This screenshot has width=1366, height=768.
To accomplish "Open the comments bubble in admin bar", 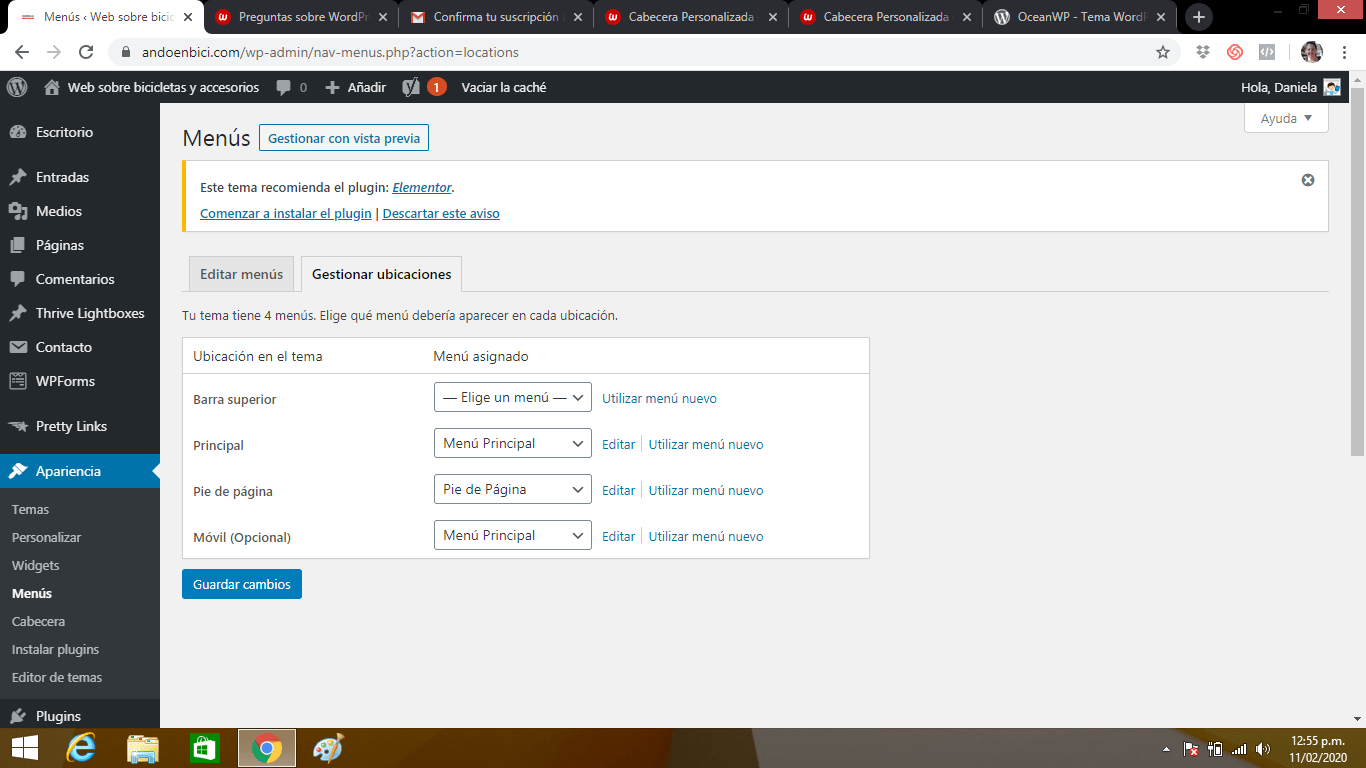I will point(285,88).
